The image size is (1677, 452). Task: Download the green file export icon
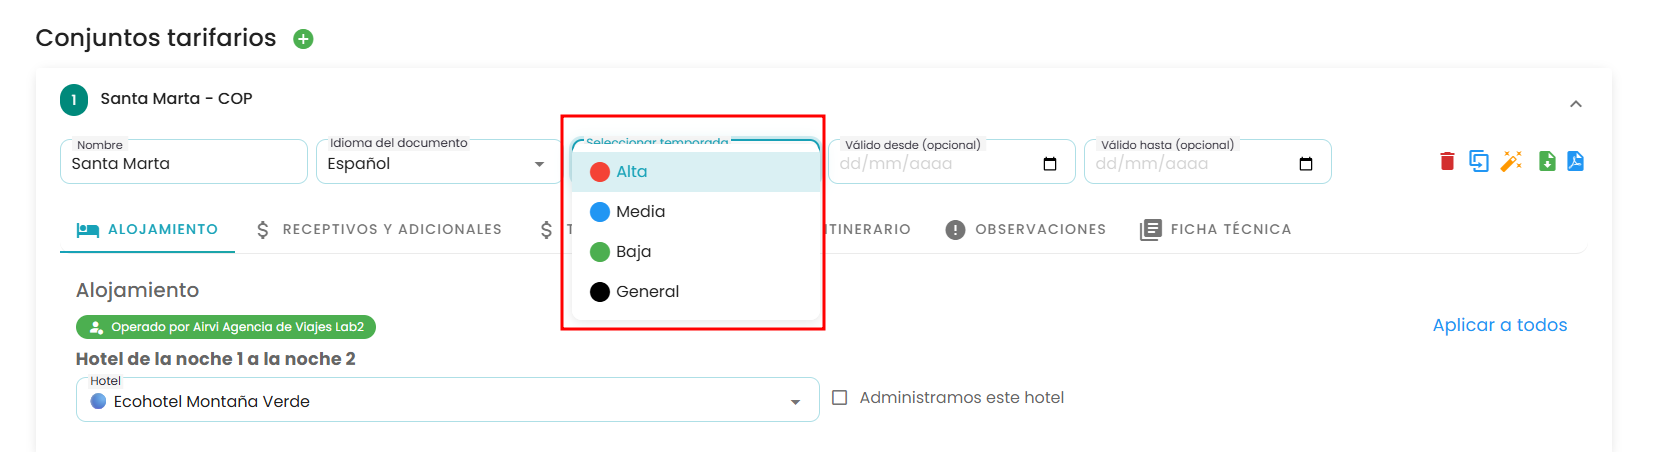(x=1547, y=161)
